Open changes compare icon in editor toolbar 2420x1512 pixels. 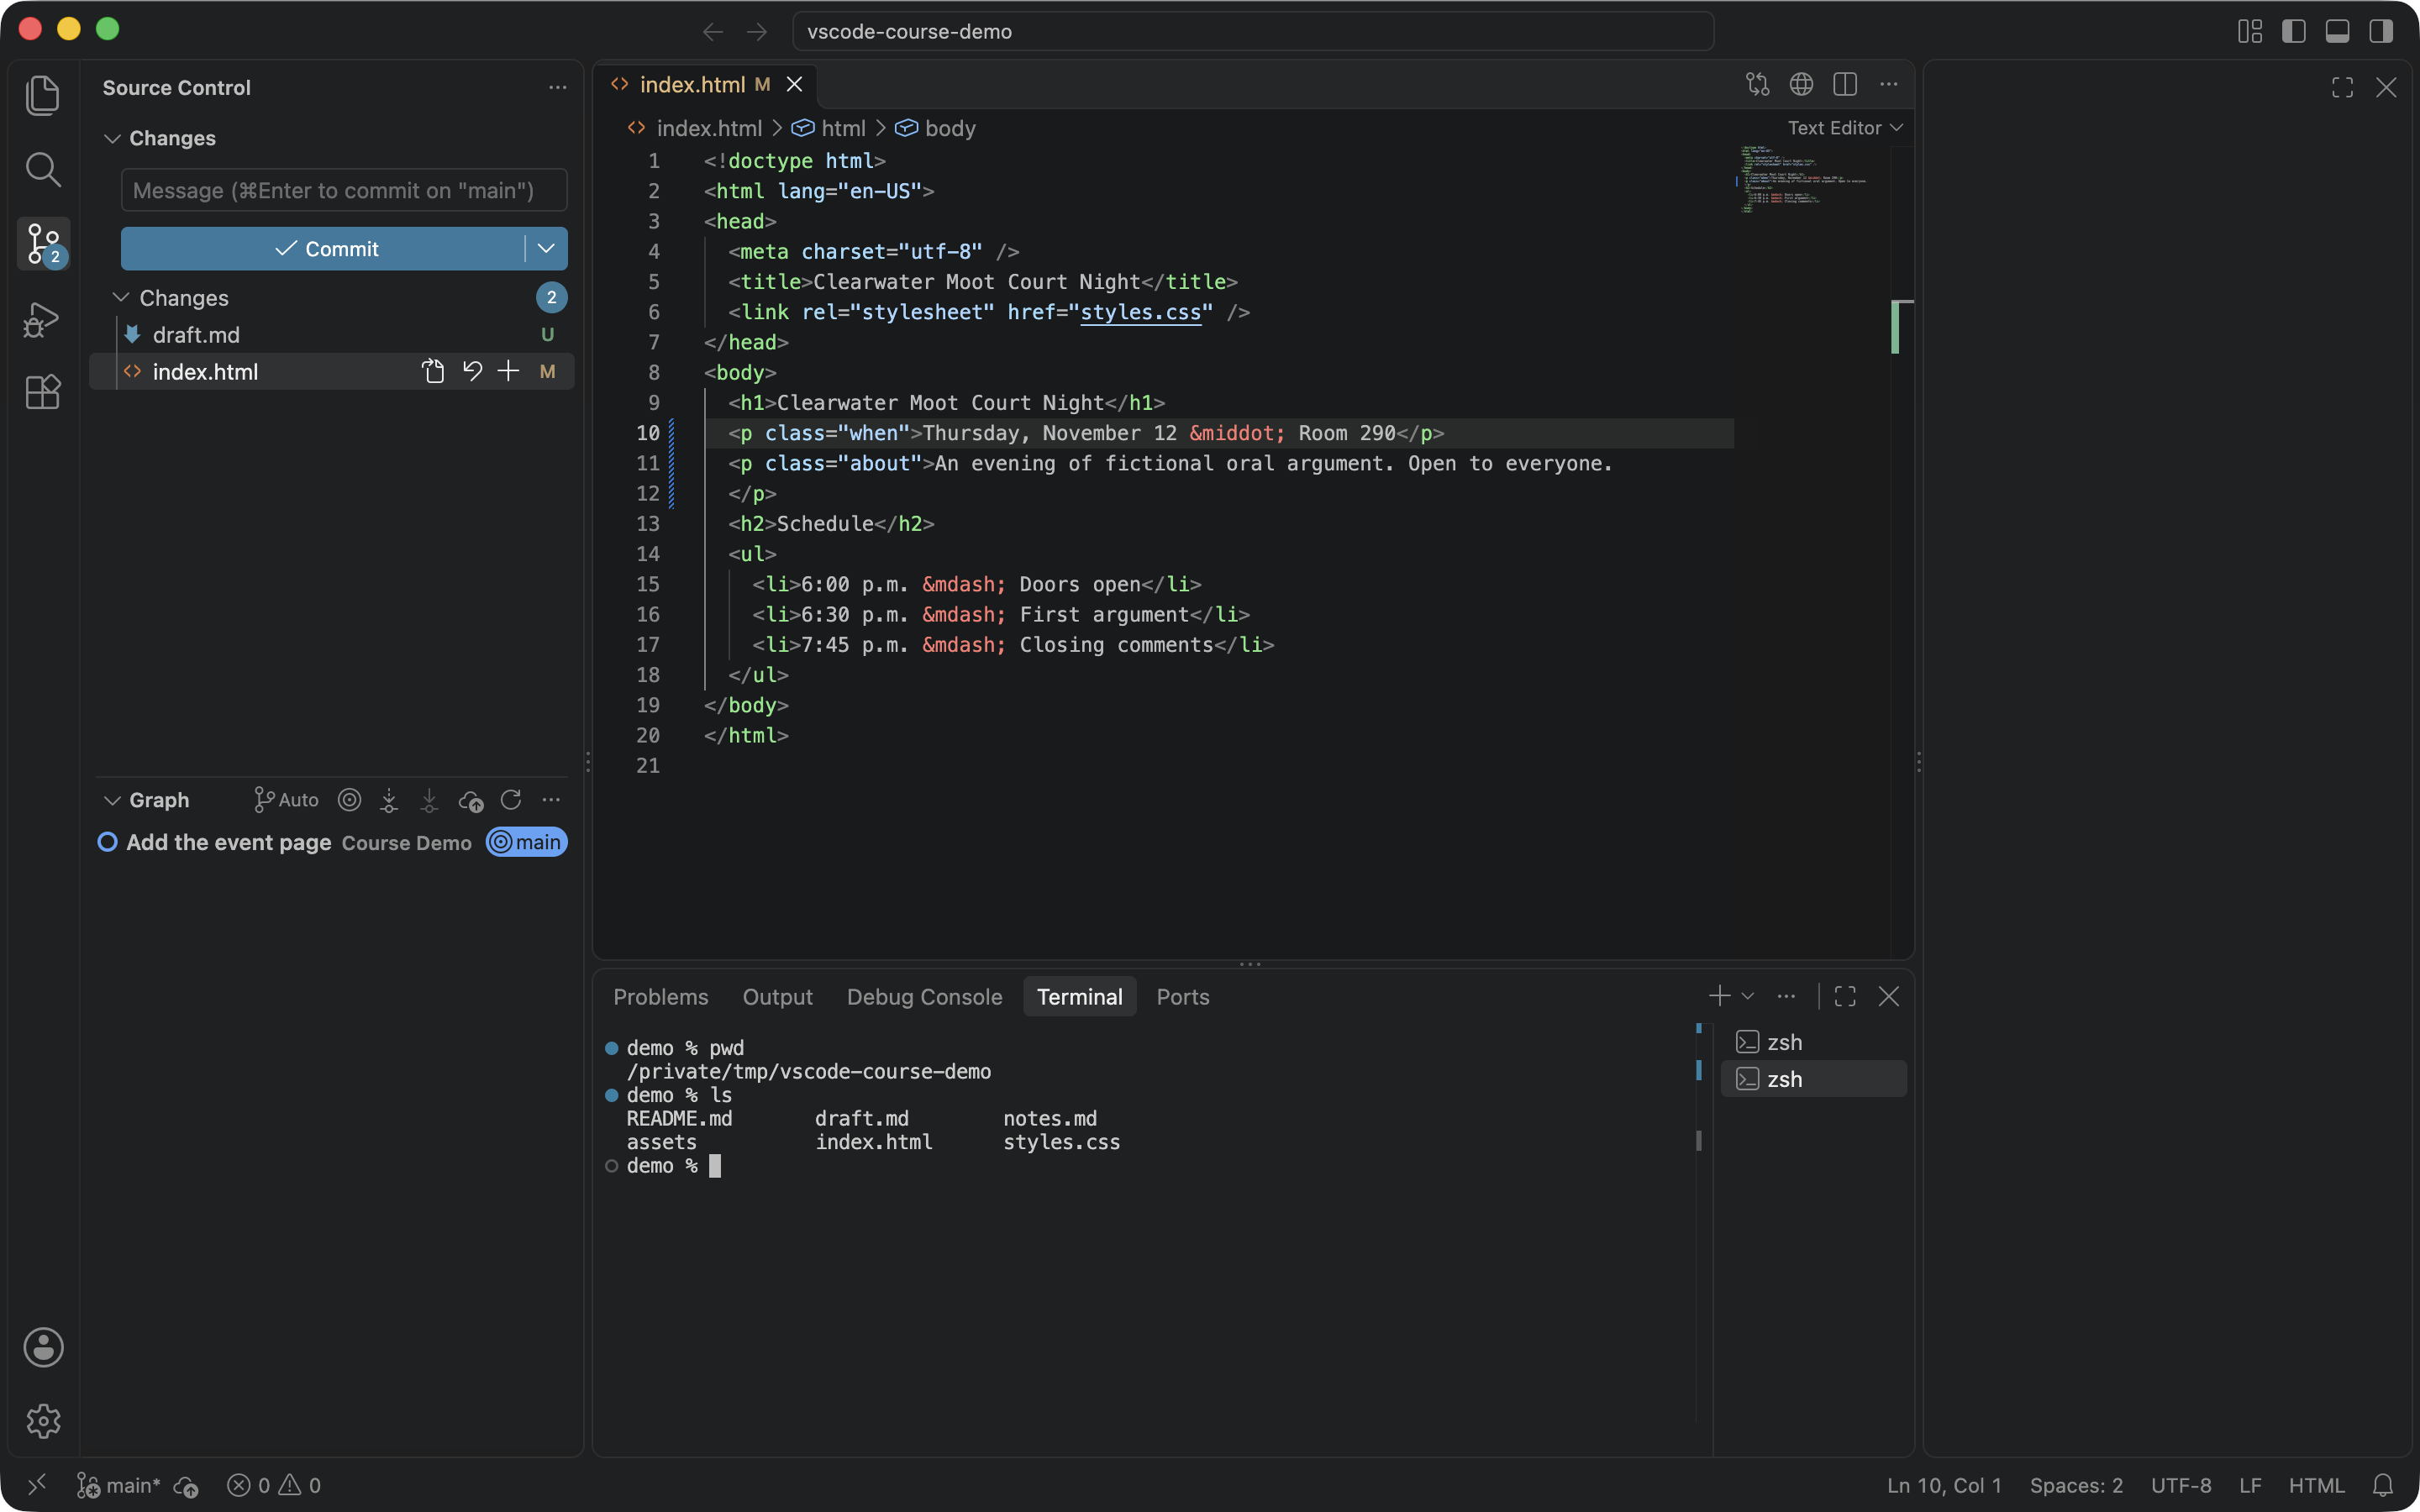pyautogui.click(x=1757, y=85)
